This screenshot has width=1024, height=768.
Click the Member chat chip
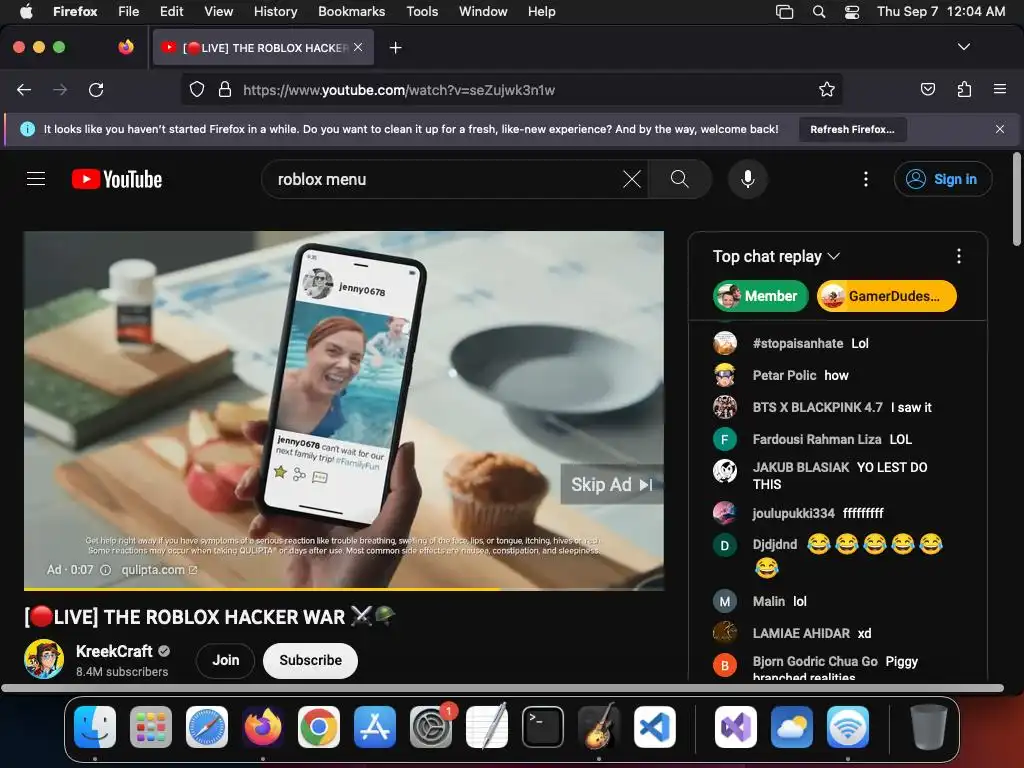click(760, 296)
